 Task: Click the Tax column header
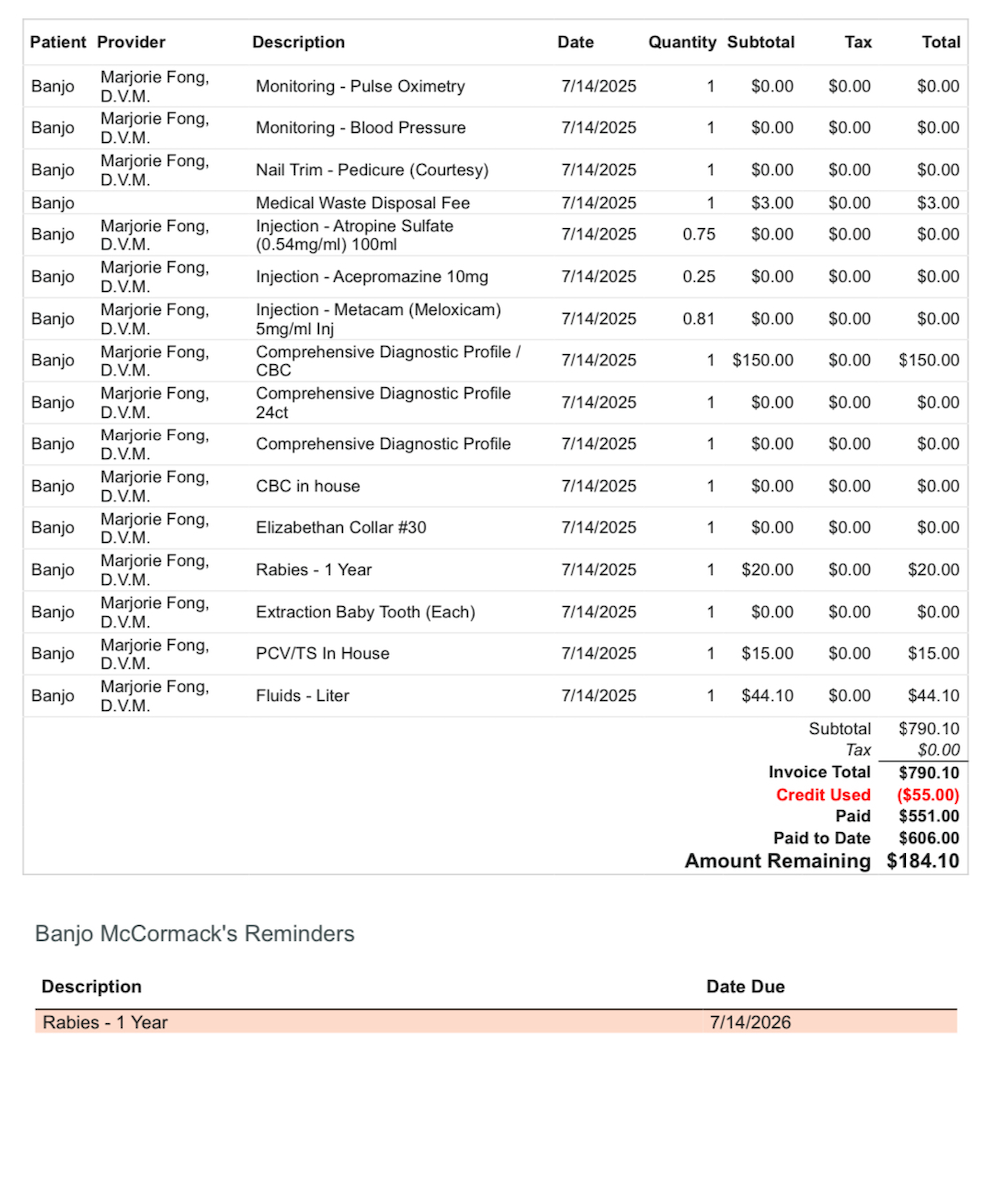tap(858, 42)
